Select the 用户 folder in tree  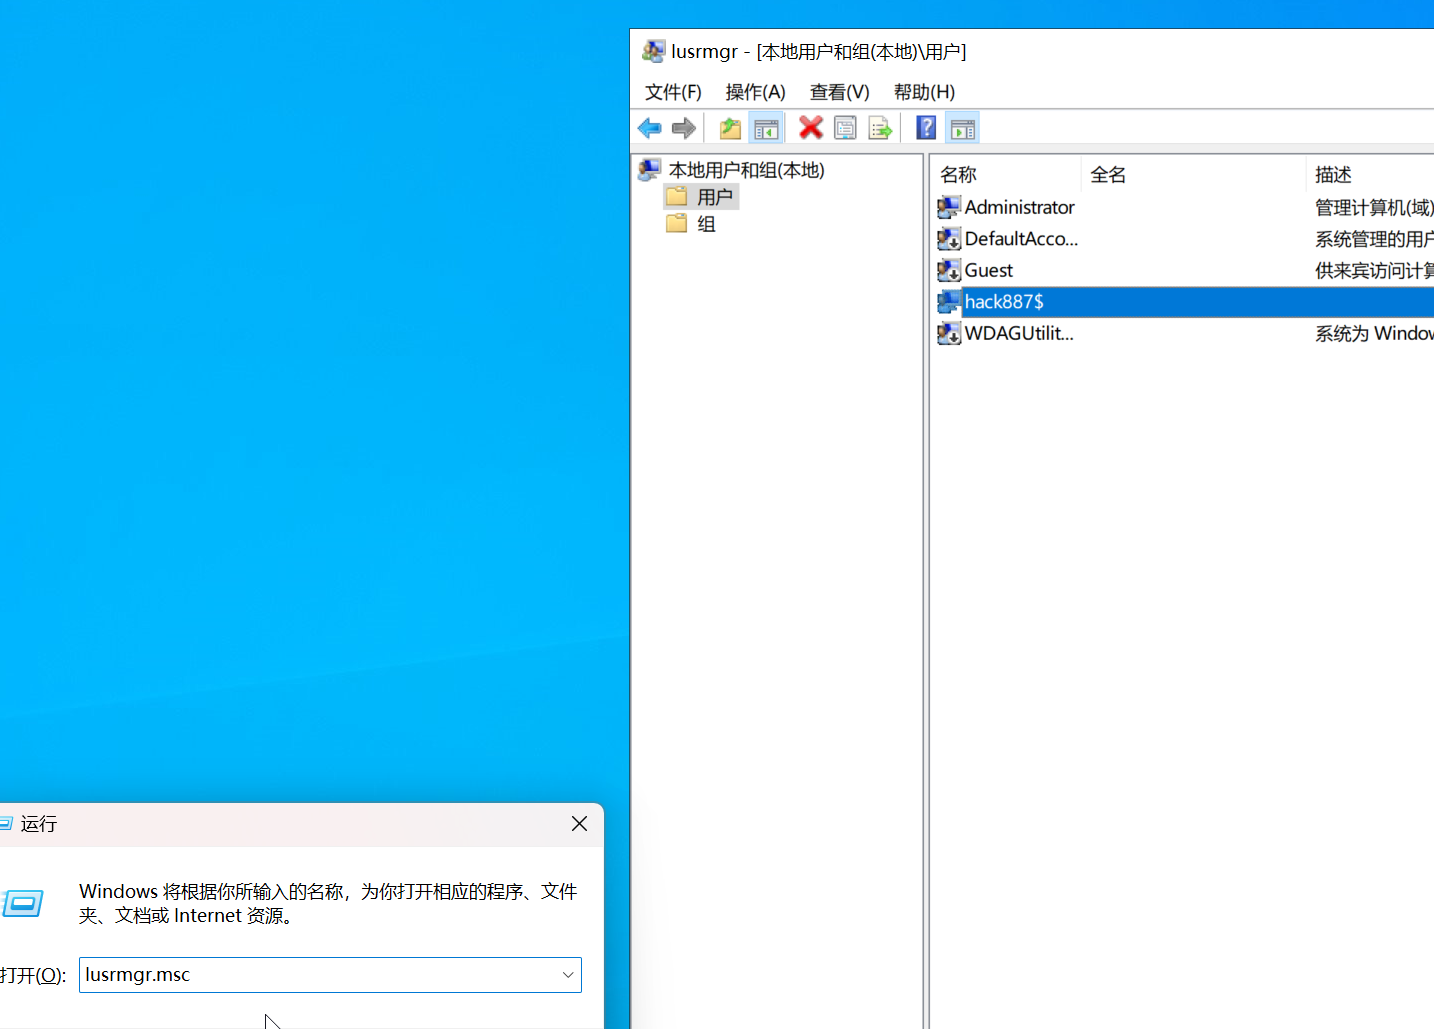coord(714,197)
